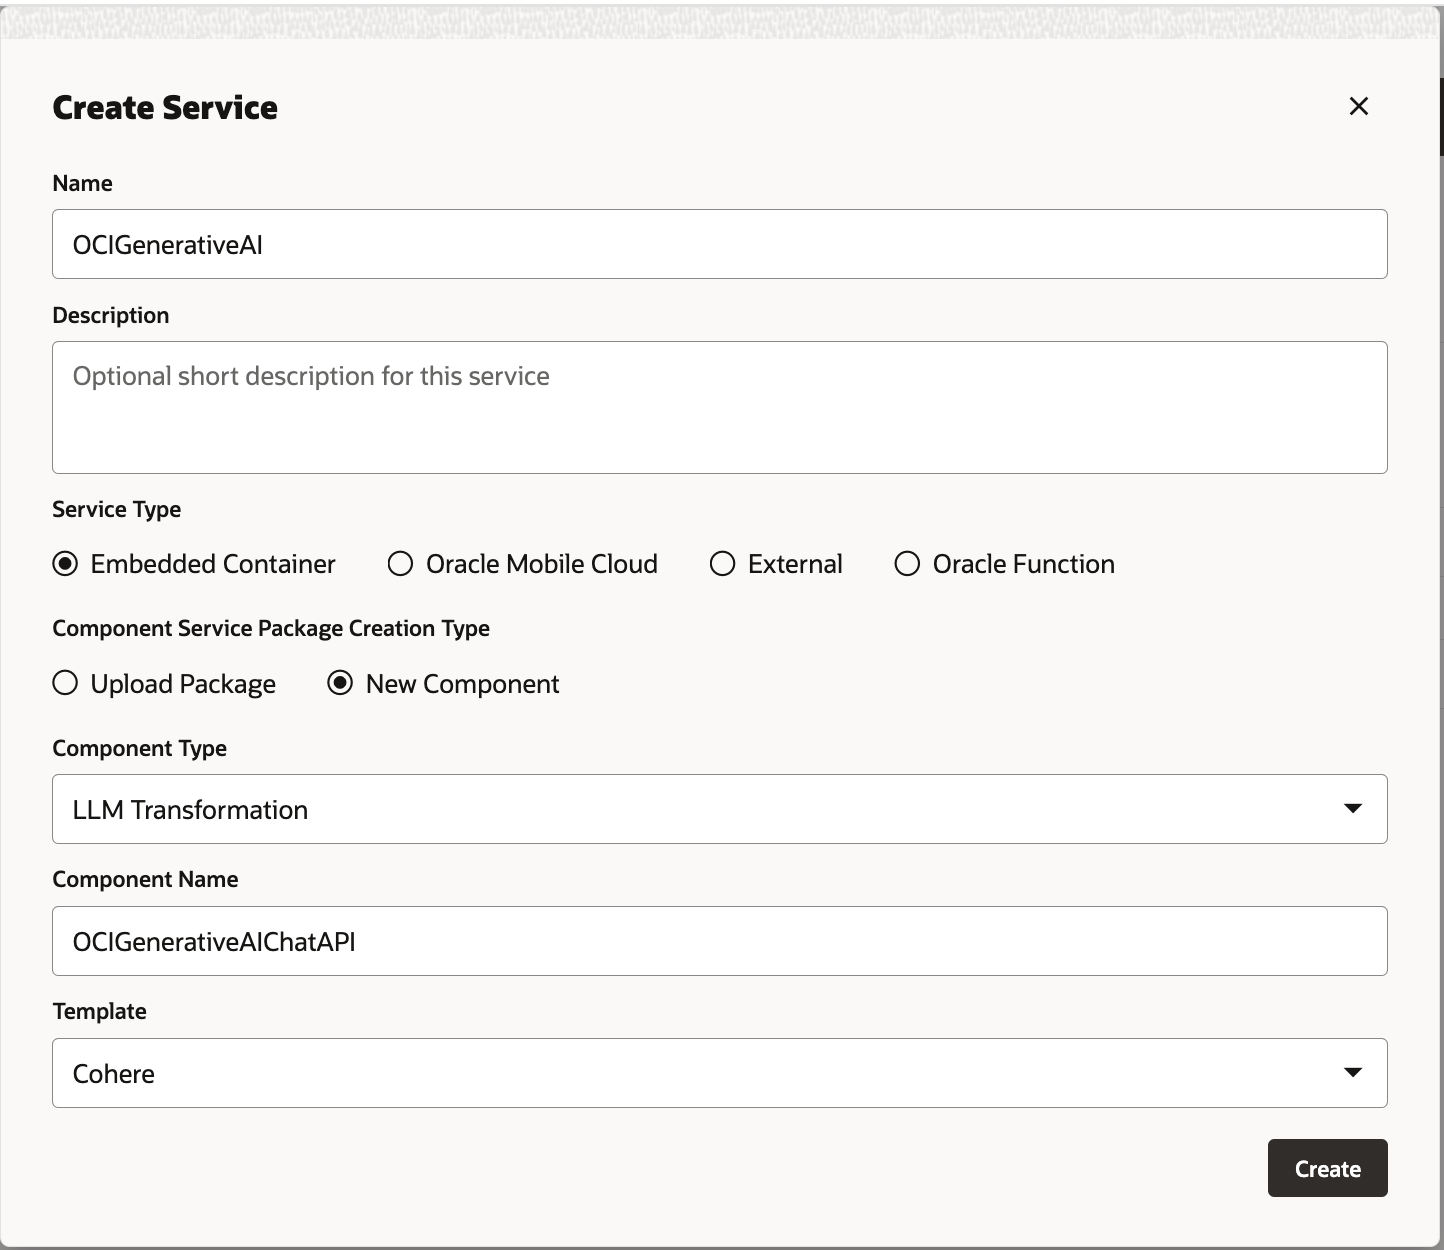Screen dimensions: 1444x1250
Task: Click the Name field containing OCIGenerativeAI
Action: (719, 244)
